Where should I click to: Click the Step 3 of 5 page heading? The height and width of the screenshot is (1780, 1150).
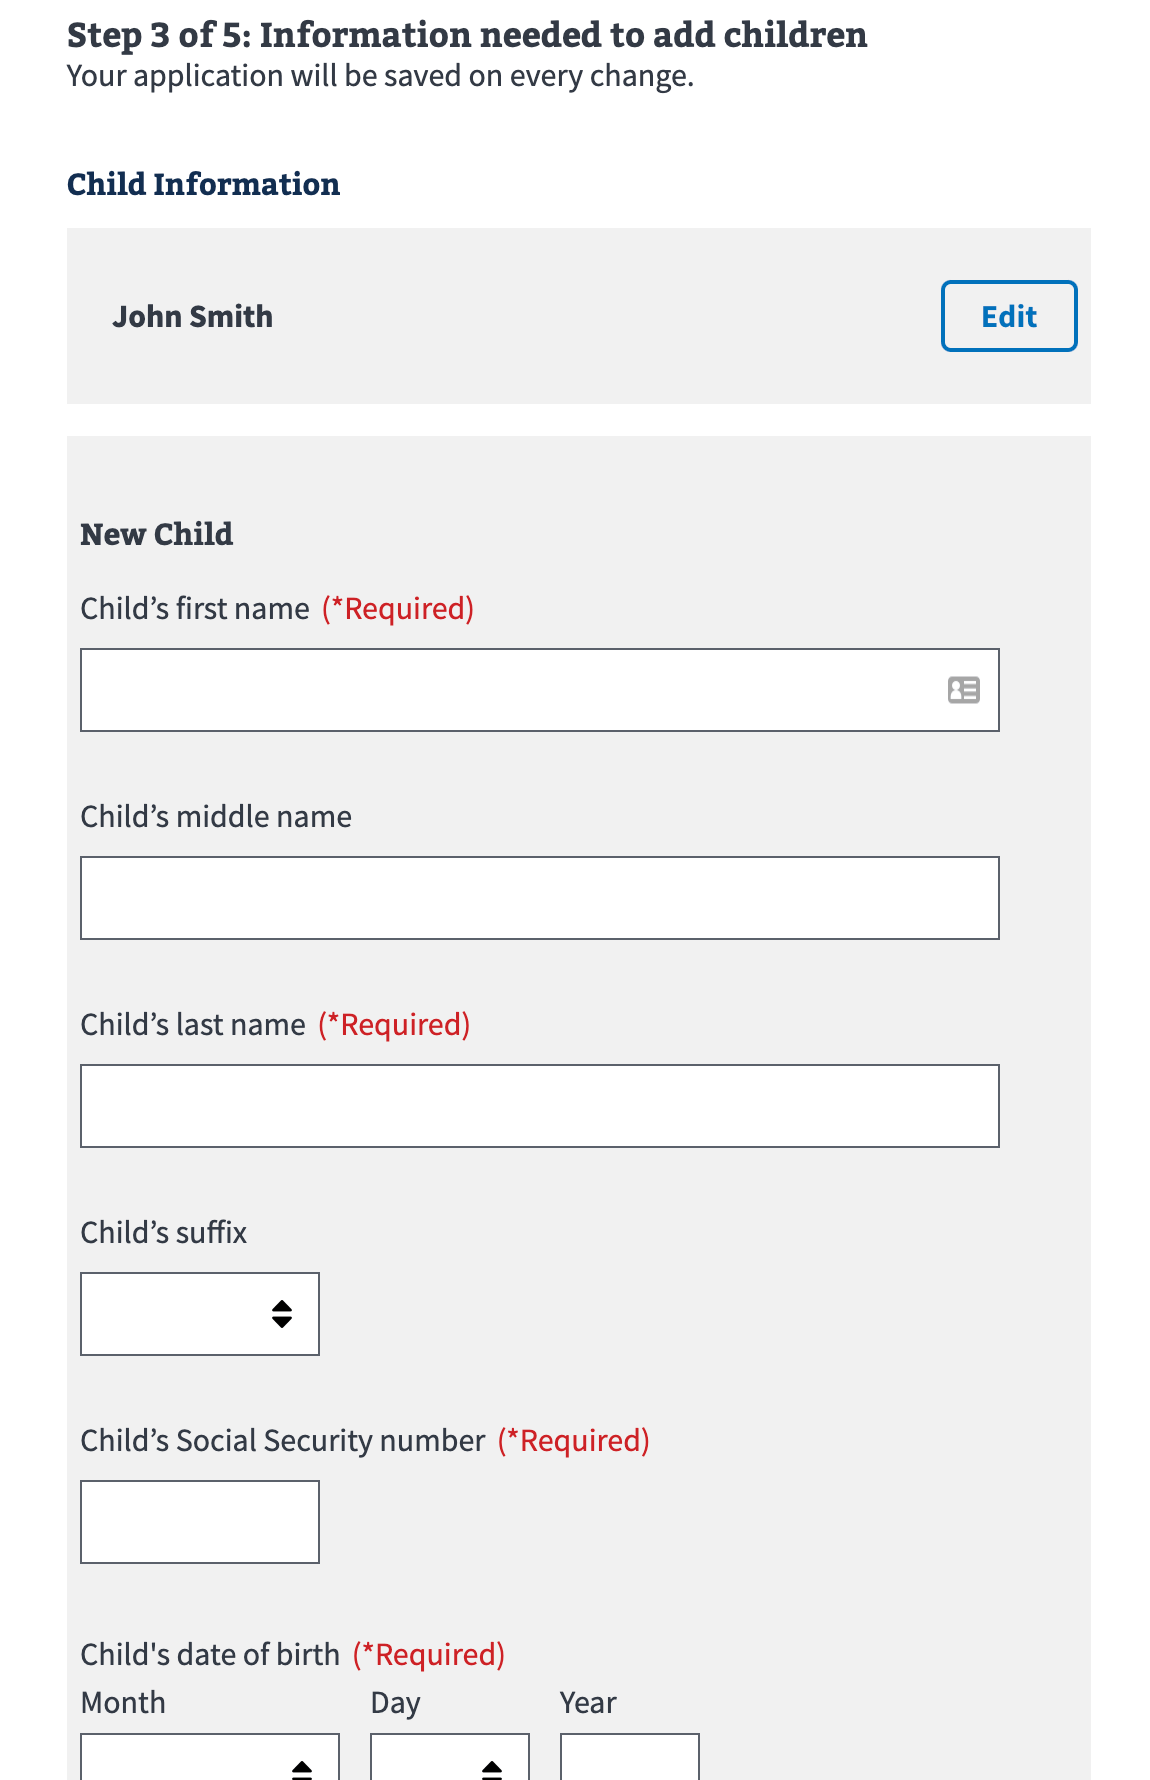click(x=466, y=34)
